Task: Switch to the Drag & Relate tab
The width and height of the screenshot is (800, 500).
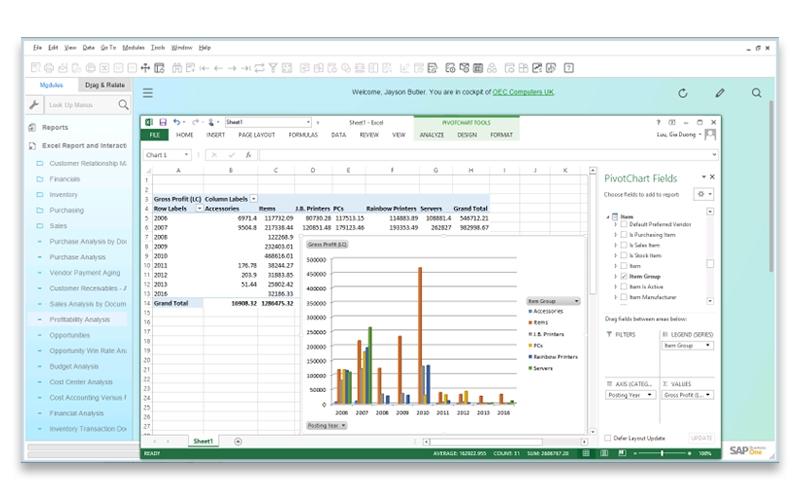Action: tap(105, 85)
